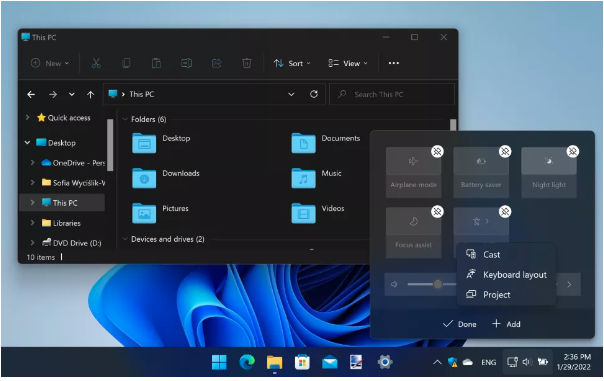Open the Mail app from taskbar
Screen dimensions: 604x381
tap(330, 363)
